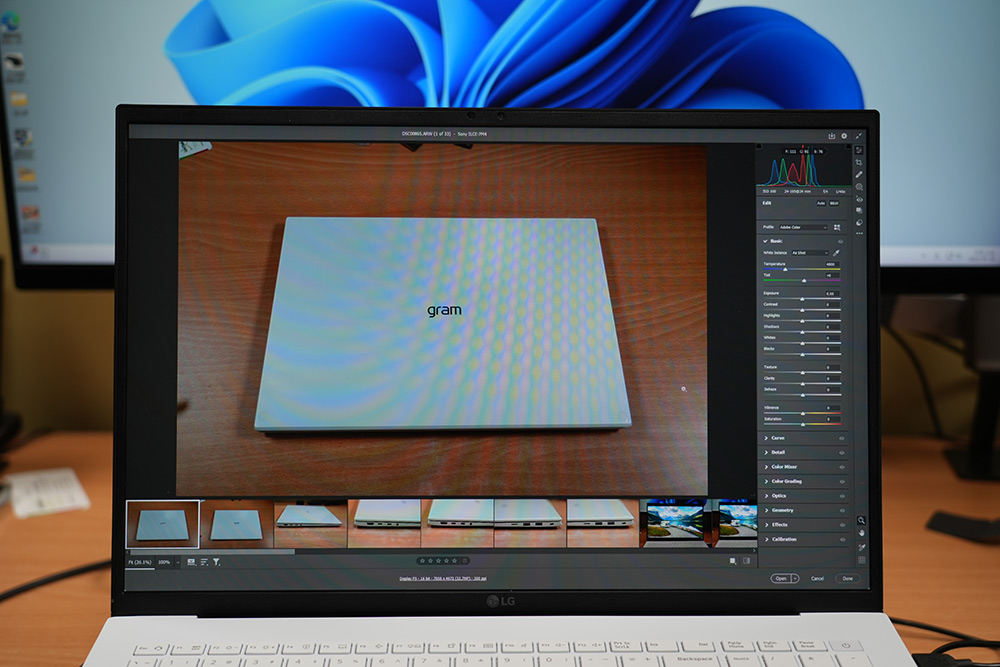Open Camera Raw preferences gear icon
The height and width of the screenshot is (667, 1000).
coord(844,136)
